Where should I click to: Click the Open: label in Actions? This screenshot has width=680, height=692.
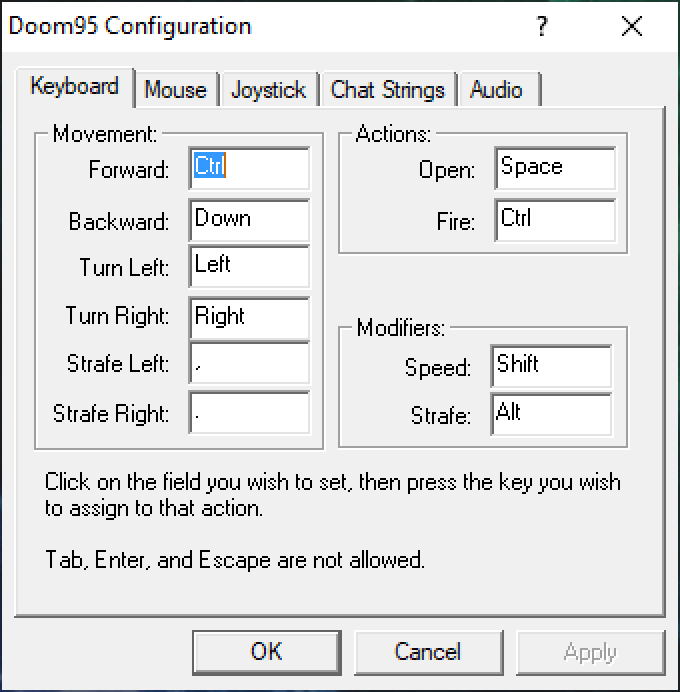click(x=447, y=170)
